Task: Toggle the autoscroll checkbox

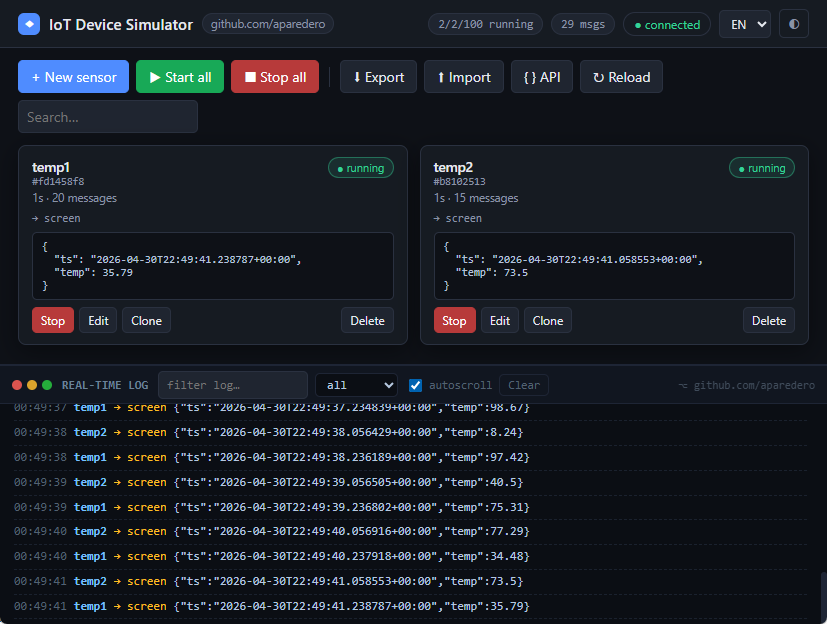Action: pos(415,385)
